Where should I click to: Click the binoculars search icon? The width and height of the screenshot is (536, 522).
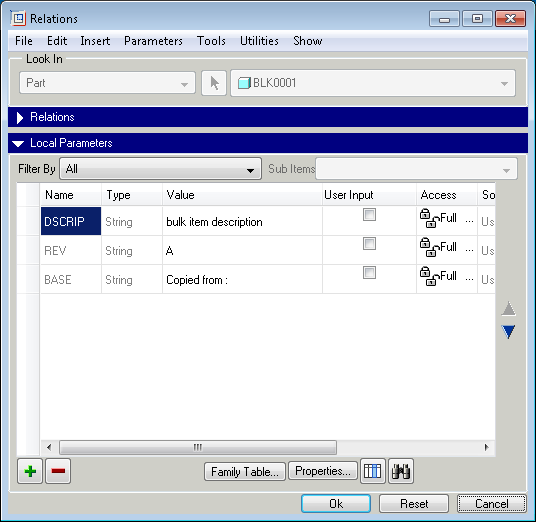(x=401, y=471)
